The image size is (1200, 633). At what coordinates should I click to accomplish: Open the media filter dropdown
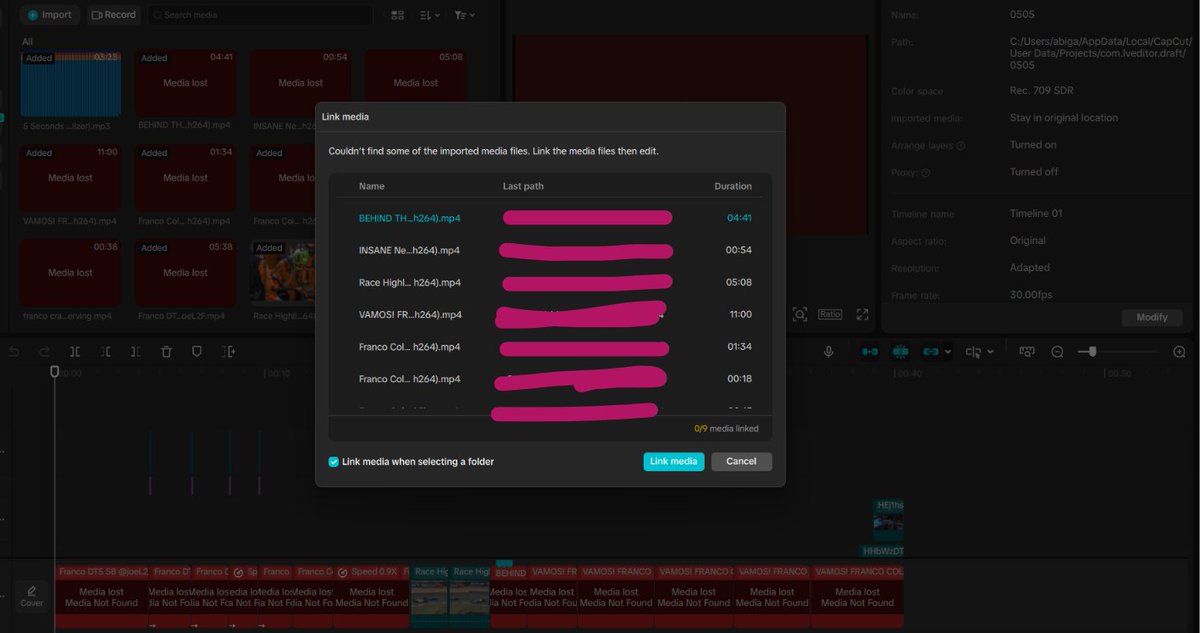[464, 15]
